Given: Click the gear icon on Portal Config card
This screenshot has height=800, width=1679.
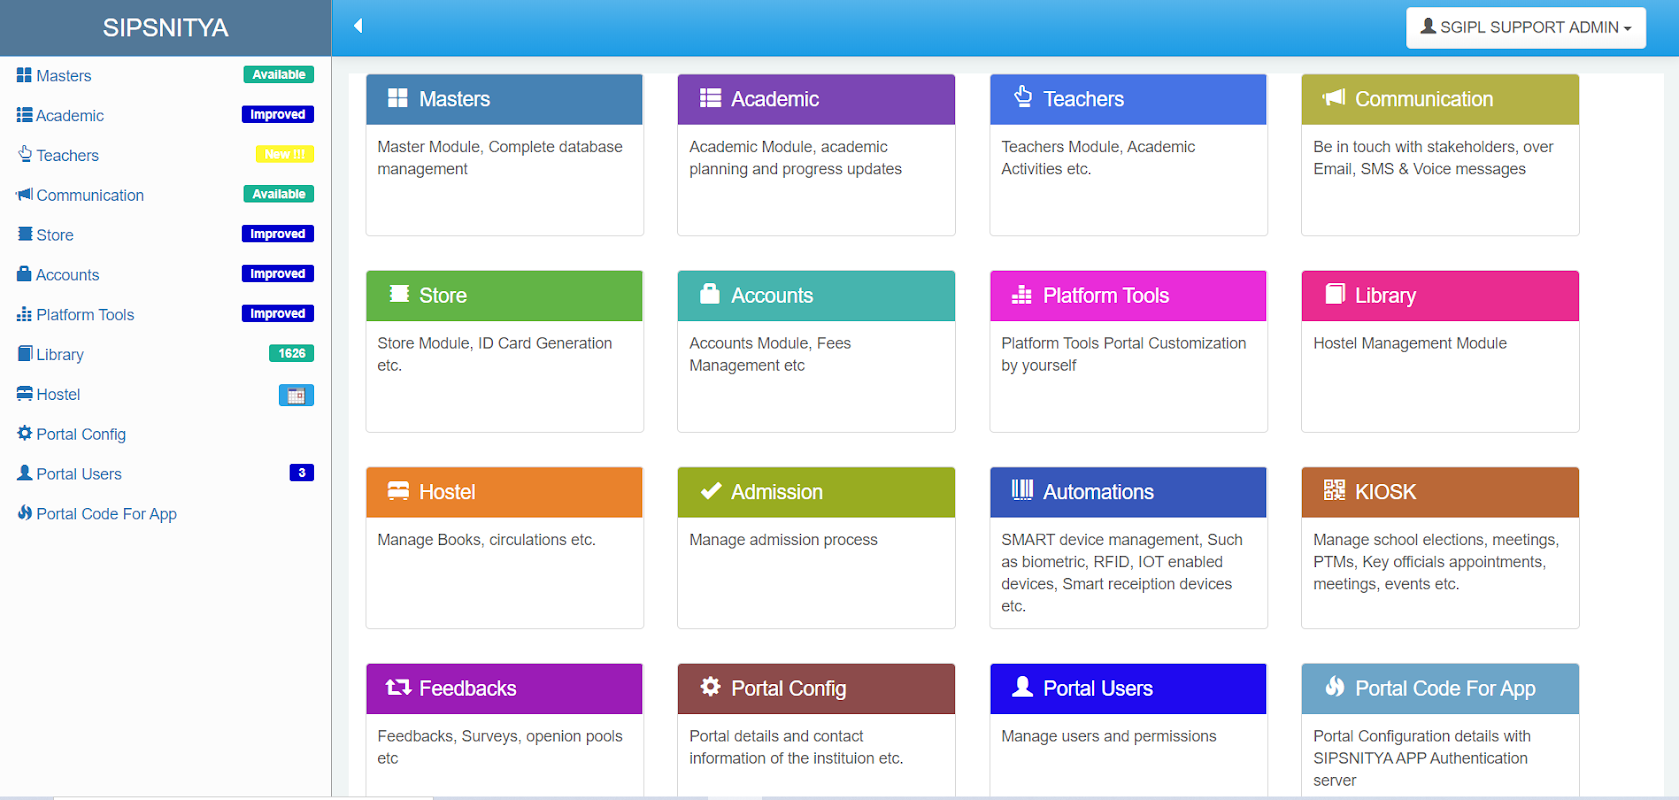Looking at the screenshot, I should [710, 686].
